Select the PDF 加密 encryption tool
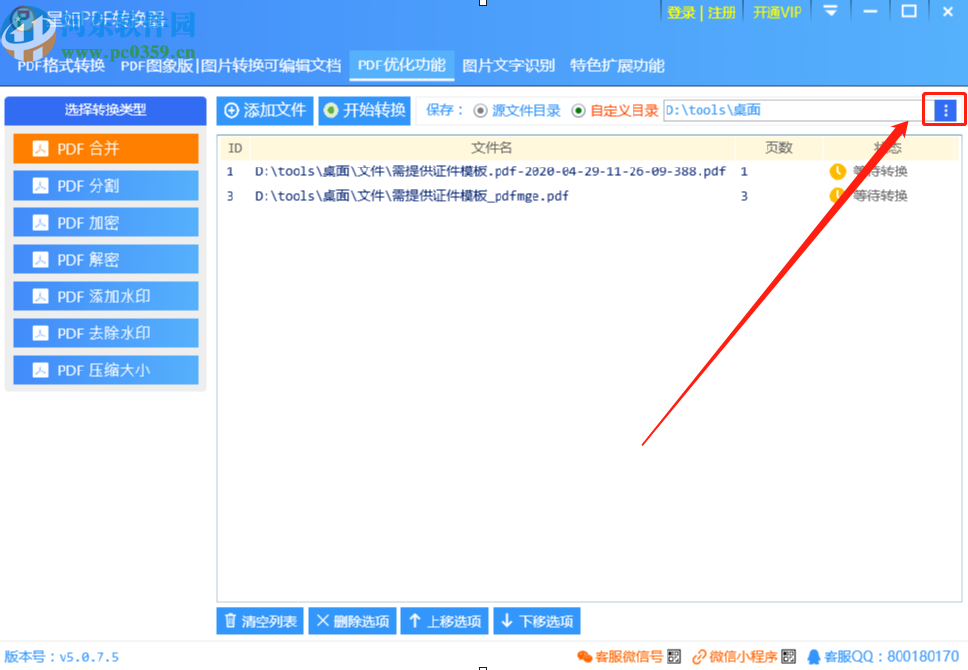Image resolution: width=968 pixels, height=670 pixels. tap(105, 222)
